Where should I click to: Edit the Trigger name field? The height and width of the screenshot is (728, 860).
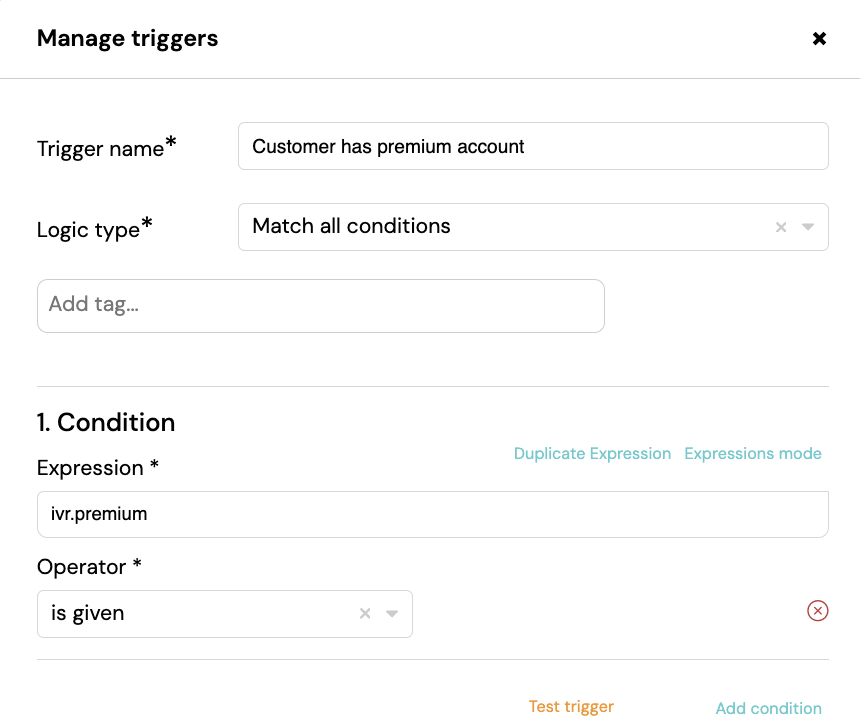533,146
